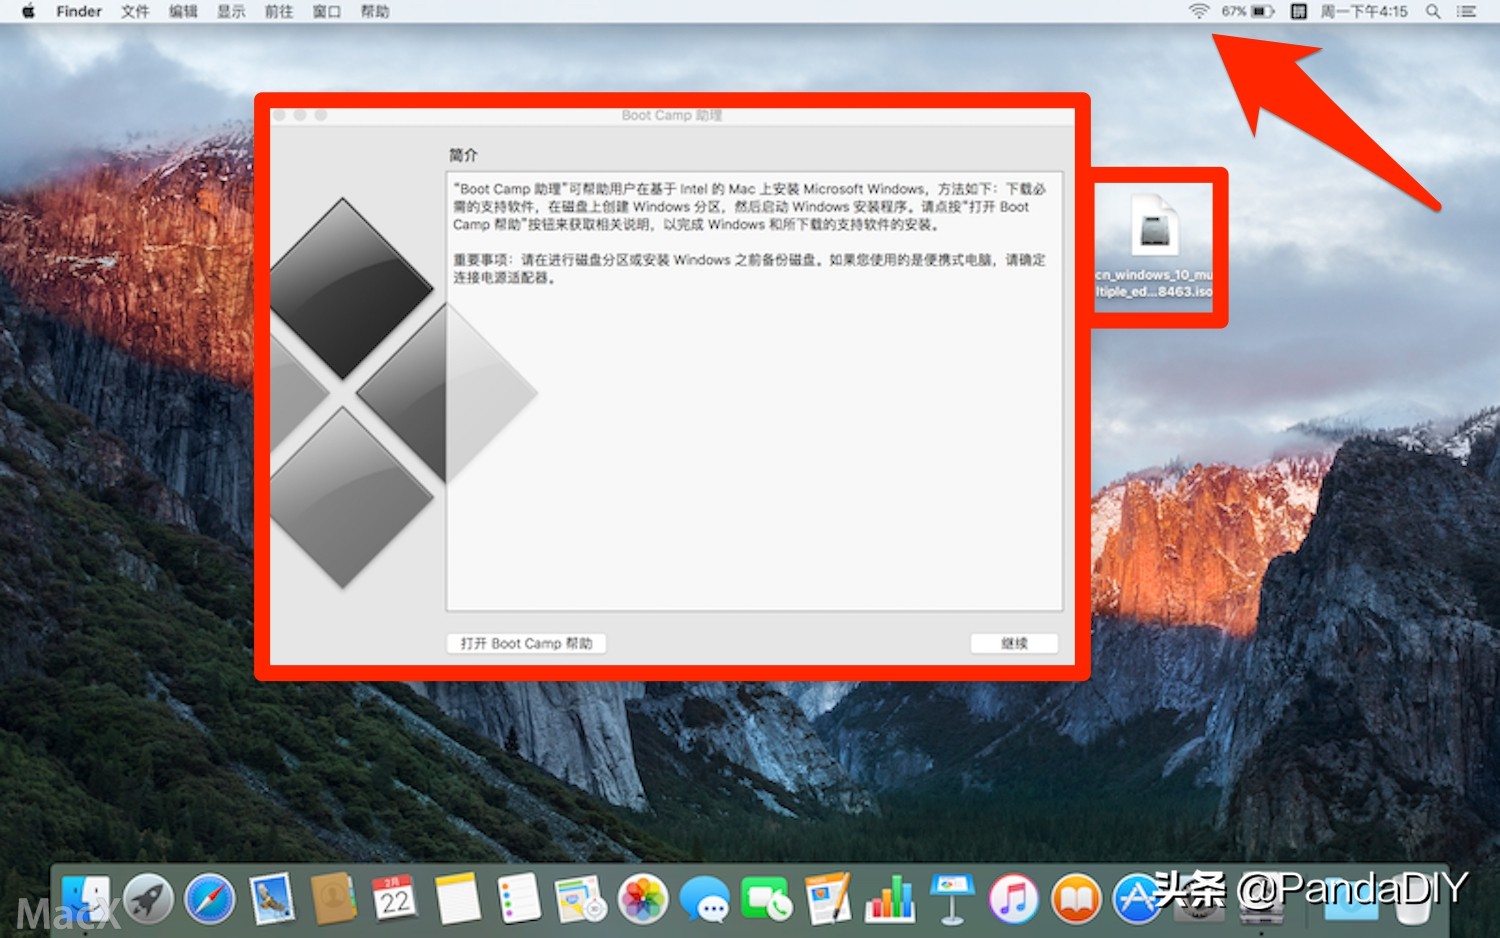Open the 帮助 menu in Finder

(x=374, y=11)
